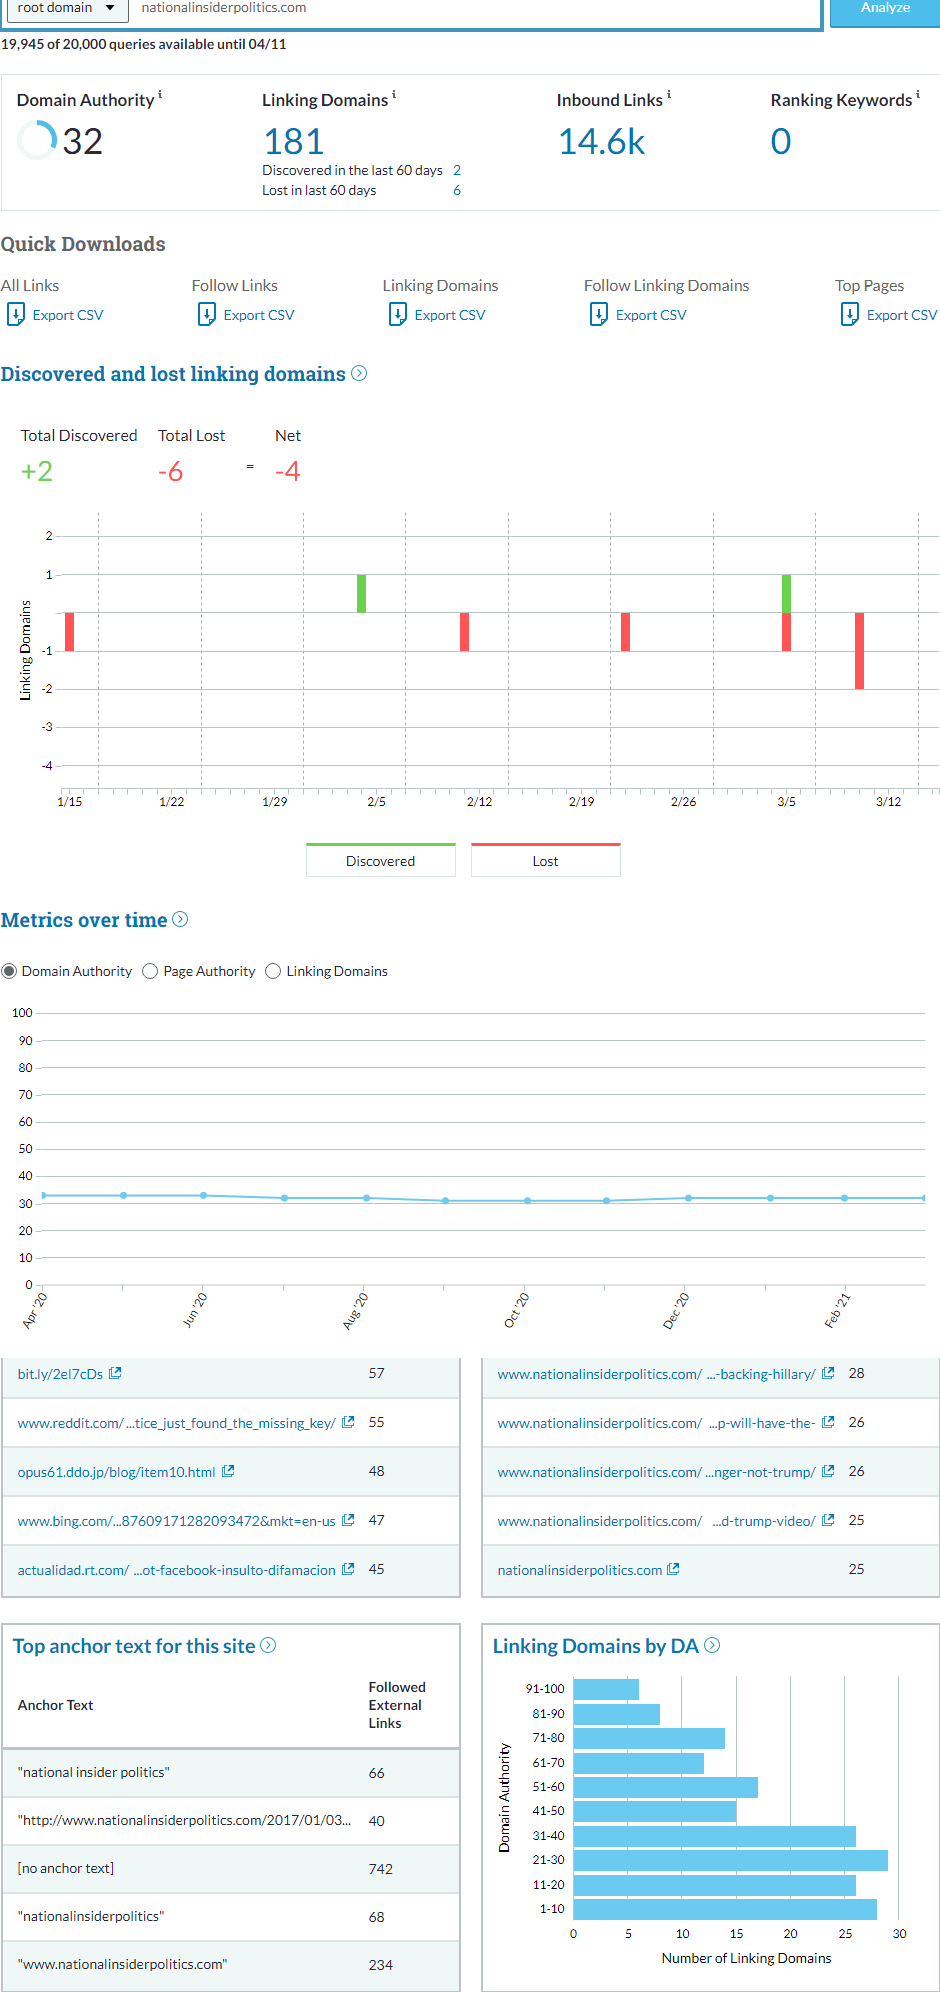Open the external link icon for opus61.ddo.jp
The width and height of the screenshot is (940, 1992).
228,1471
